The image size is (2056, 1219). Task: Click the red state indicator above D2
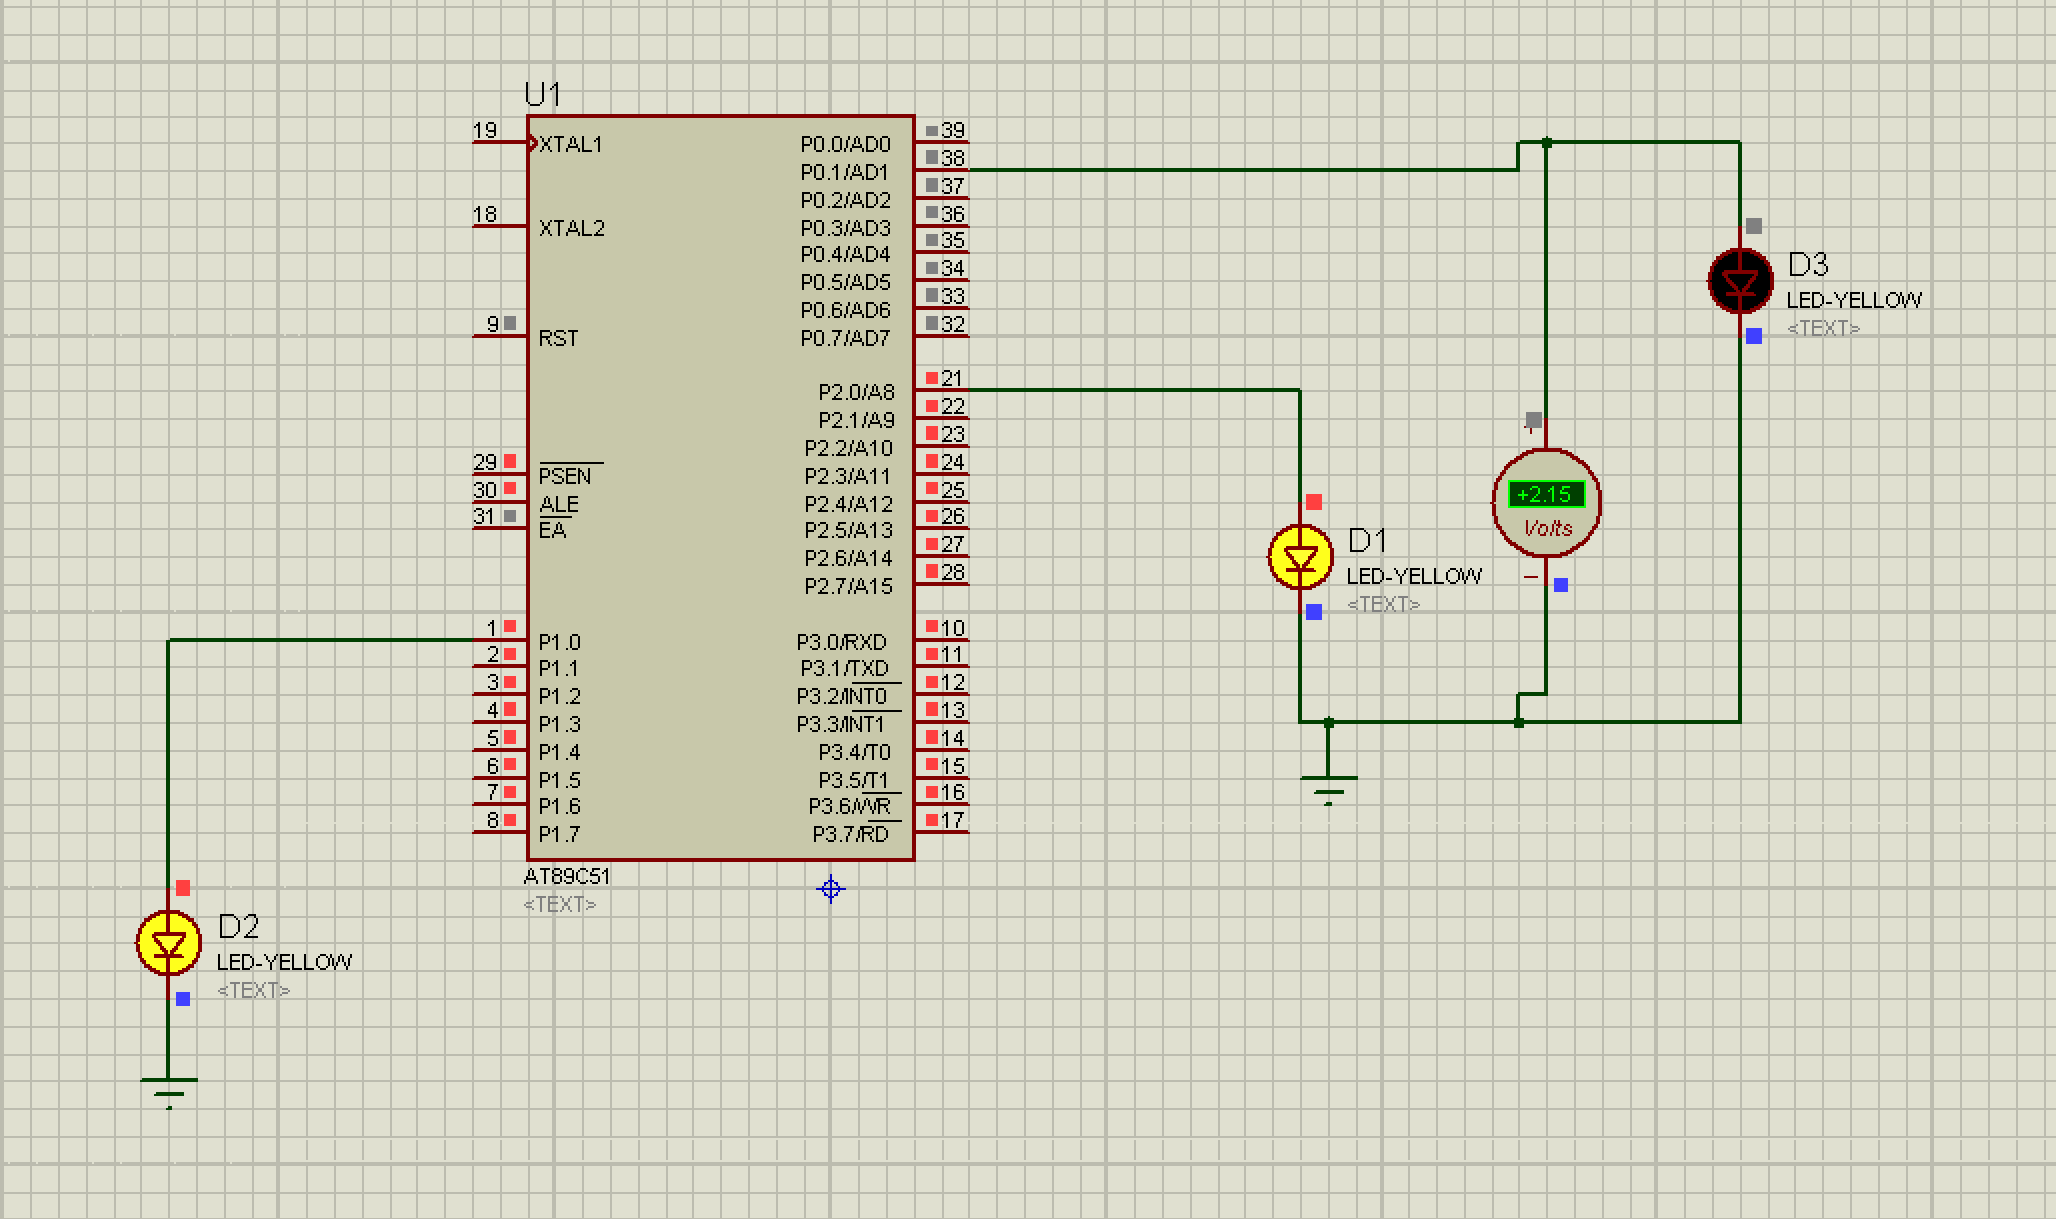pos(183,888)
